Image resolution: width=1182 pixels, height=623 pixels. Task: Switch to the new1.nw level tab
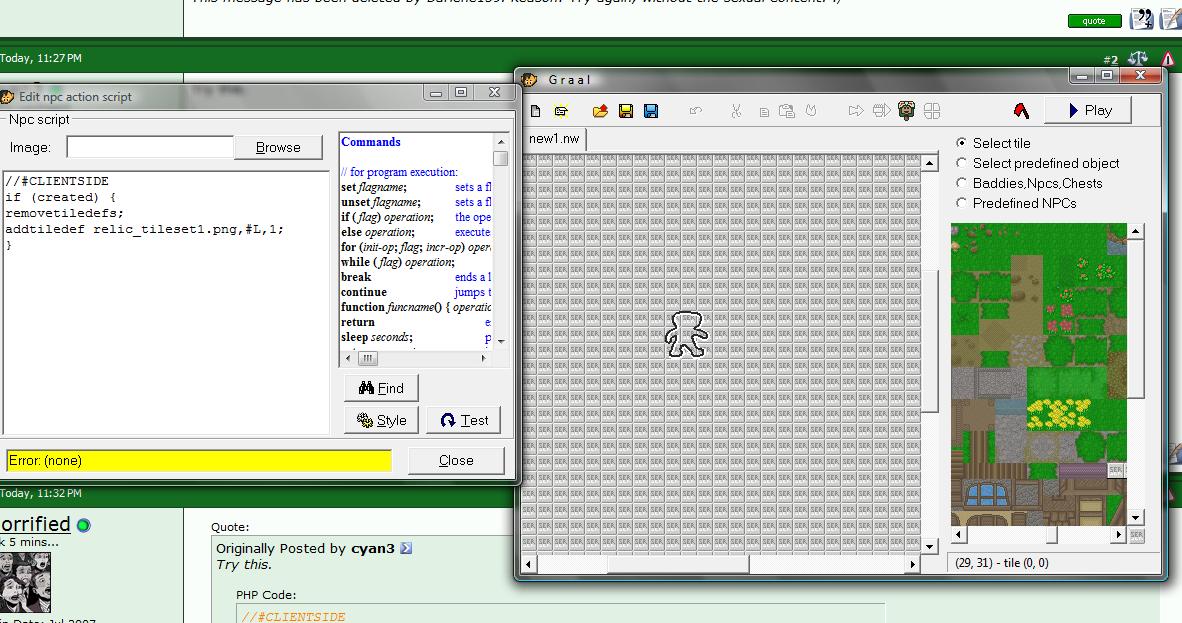coord(554,139)
